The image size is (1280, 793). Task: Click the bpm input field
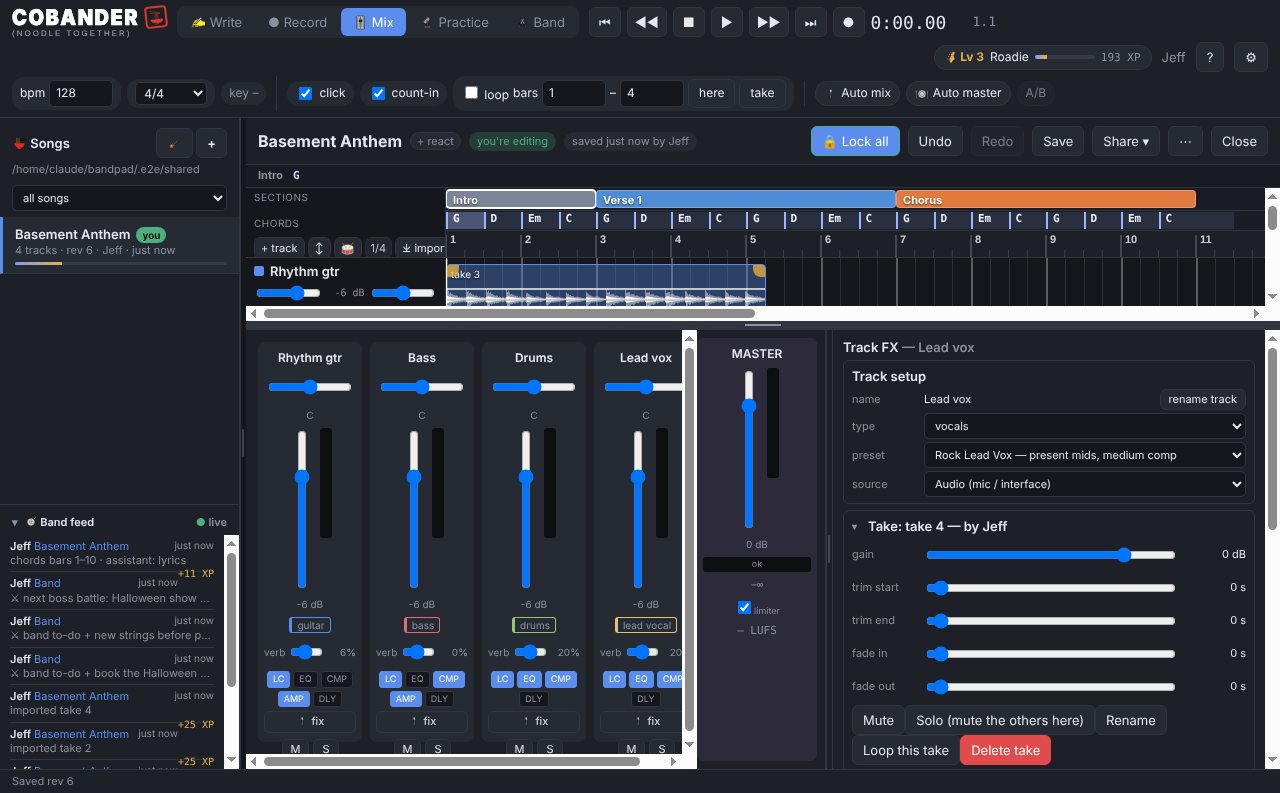point(81,93)
